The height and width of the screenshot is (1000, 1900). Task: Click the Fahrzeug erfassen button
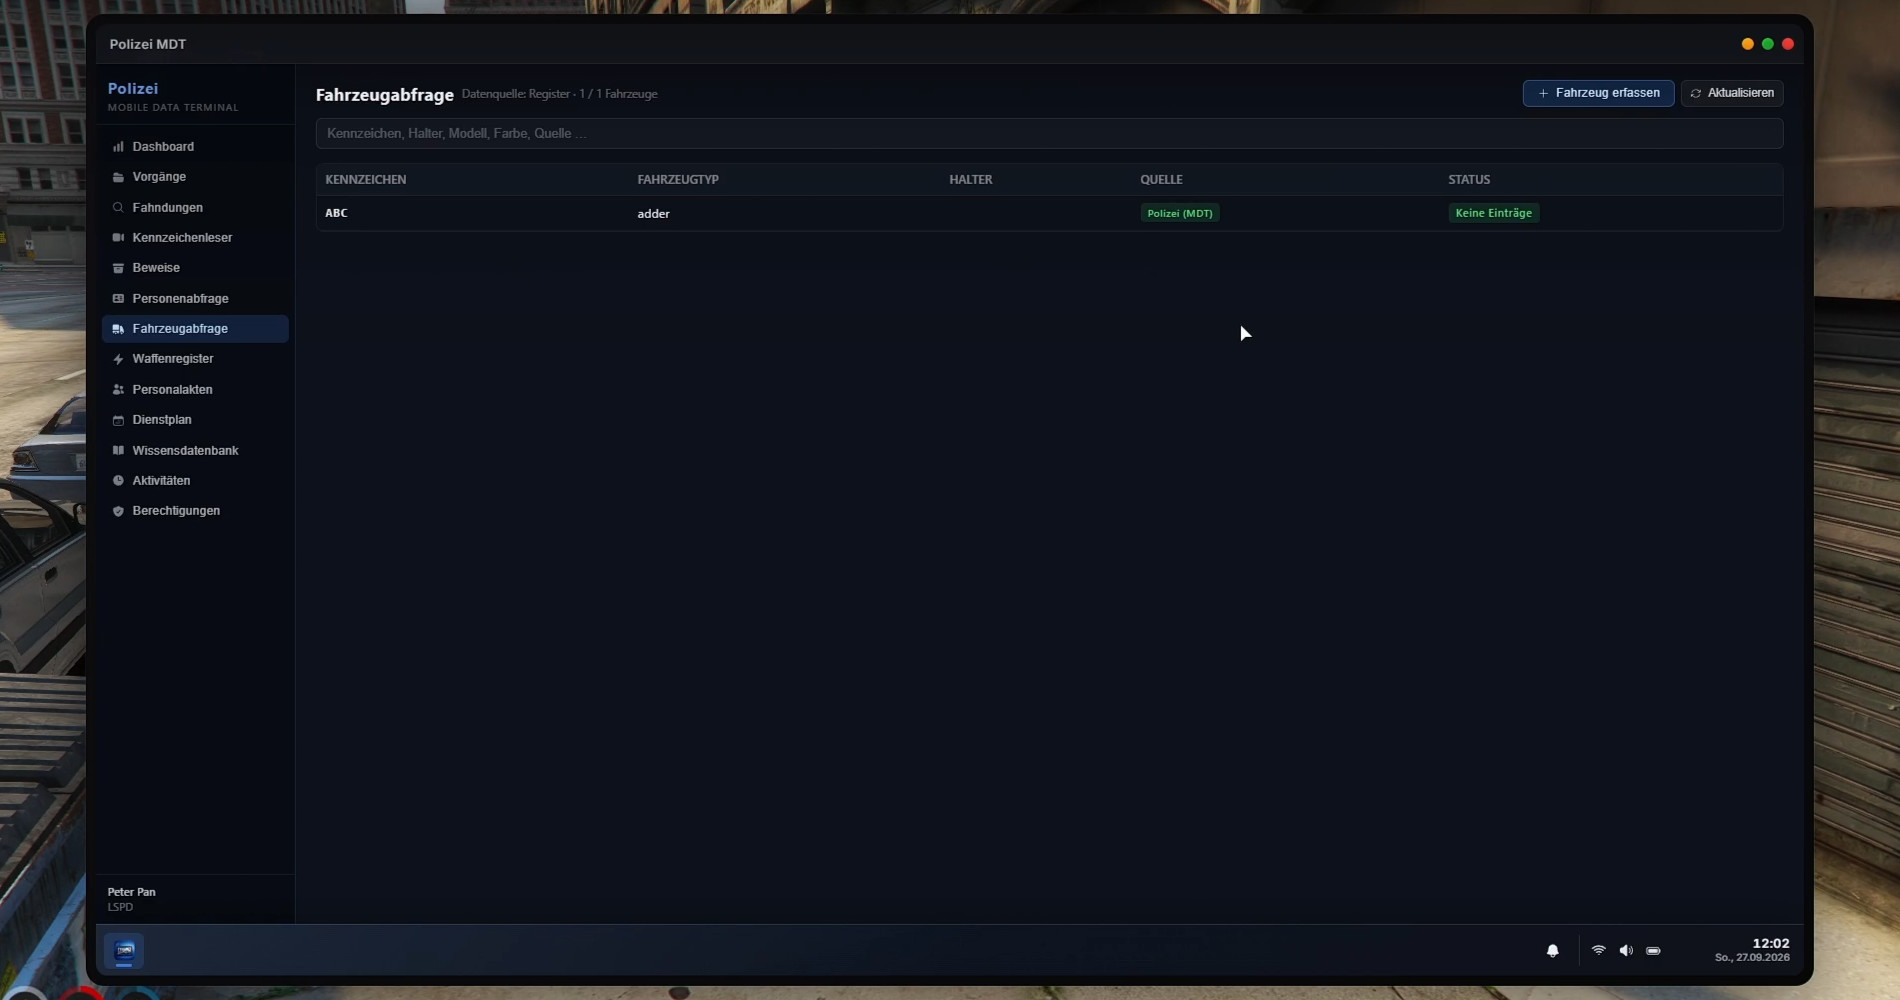1598,93
